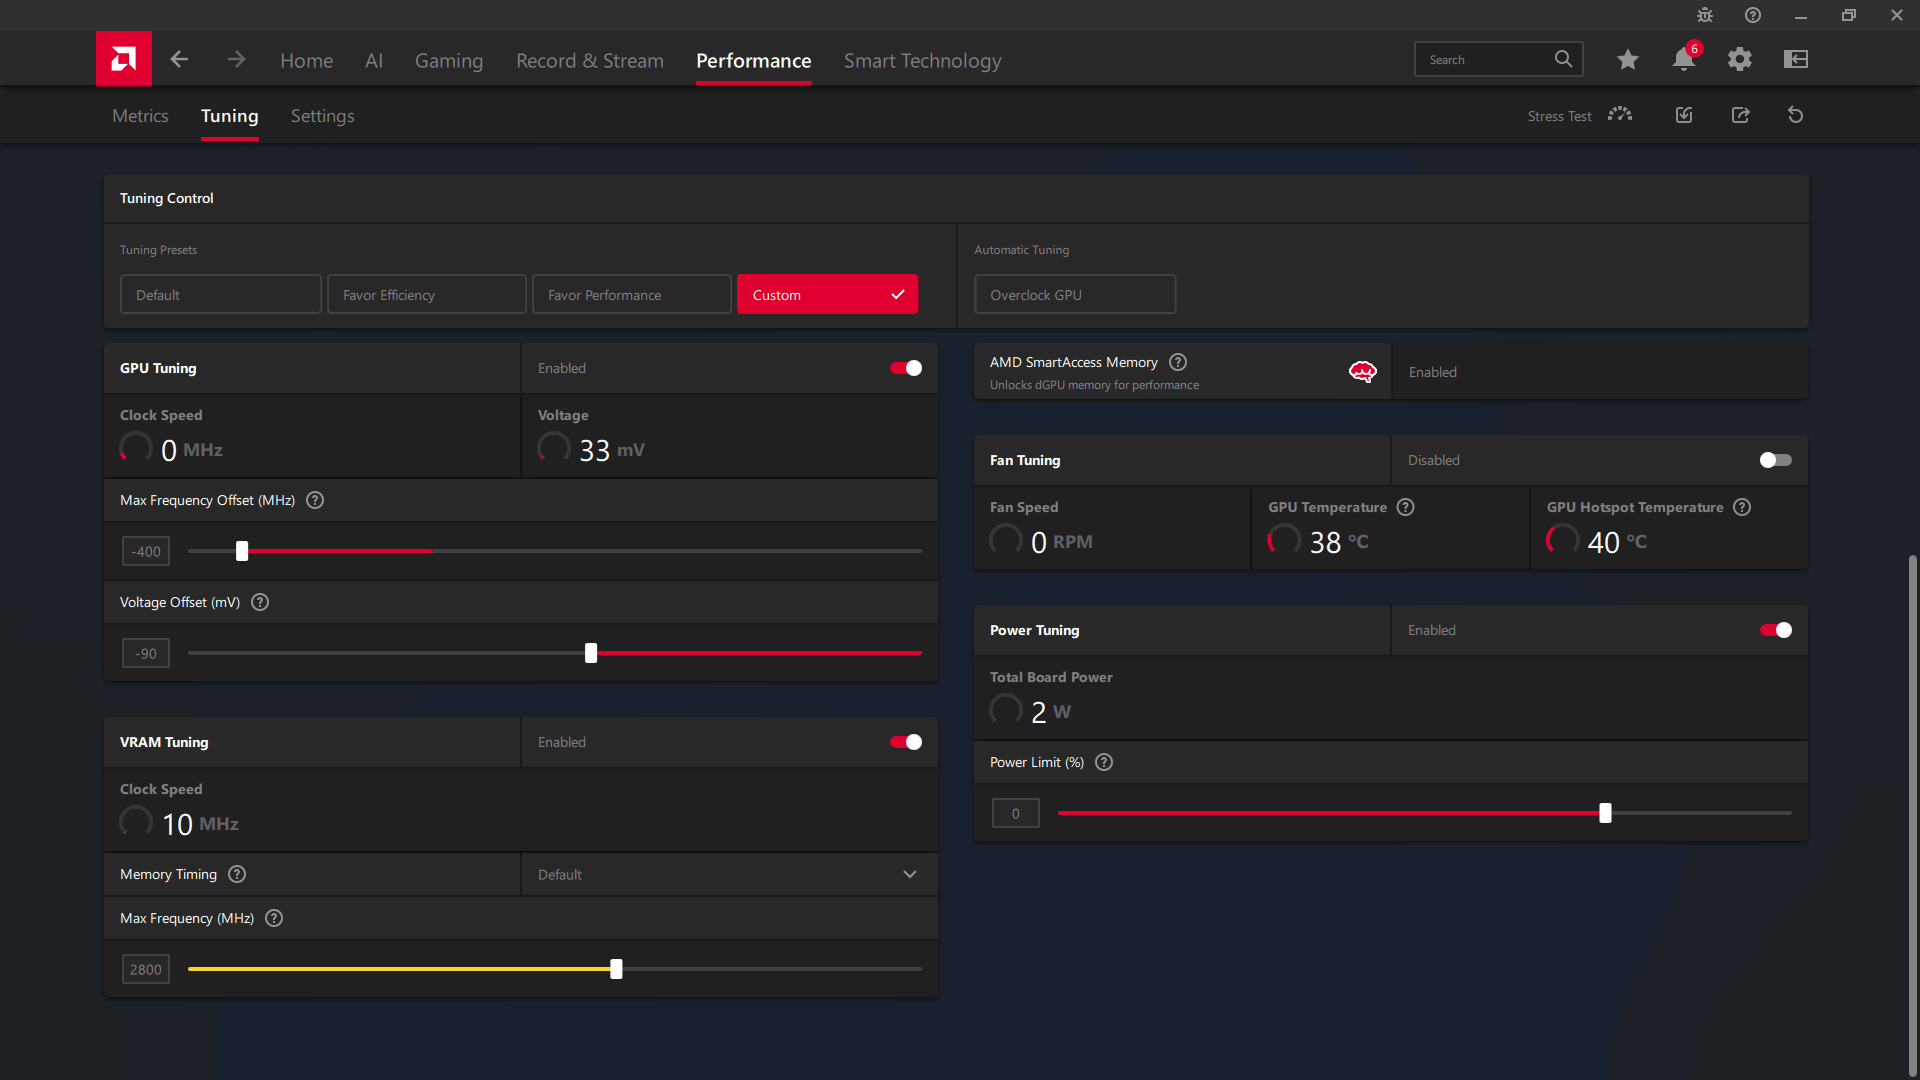Open AMD SmartAccess Memory help icon
Viewport: 1920px width, 1080px height.
(1178, 362)
